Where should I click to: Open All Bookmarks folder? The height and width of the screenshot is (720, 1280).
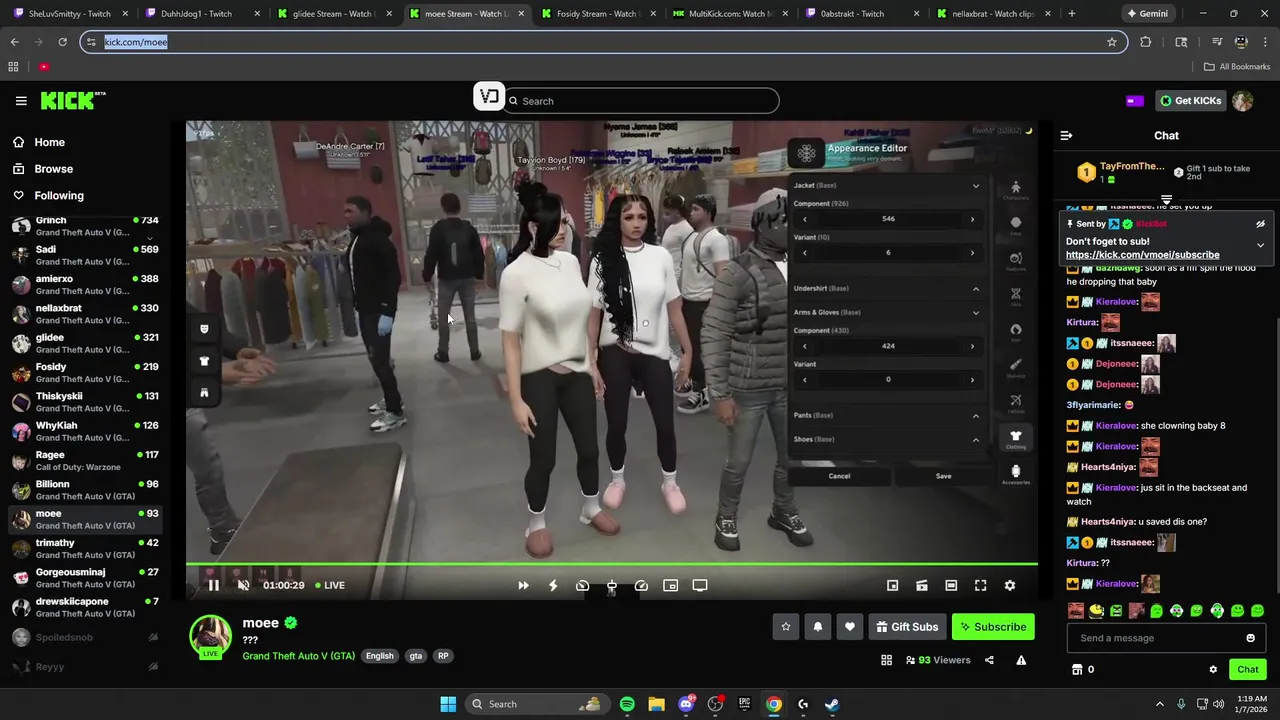pyautogui.click(x=1236, y=67)
